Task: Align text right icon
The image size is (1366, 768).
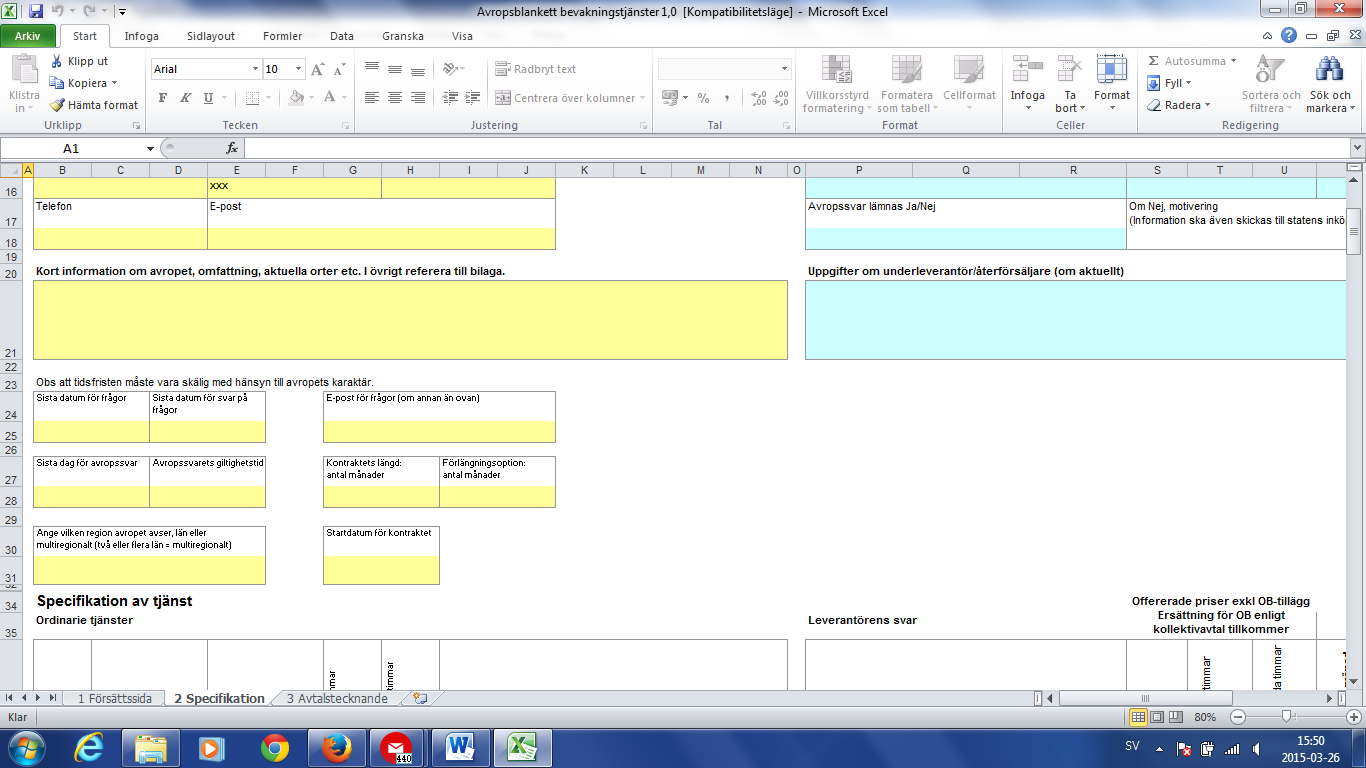Action: click(x=418, y=98)
